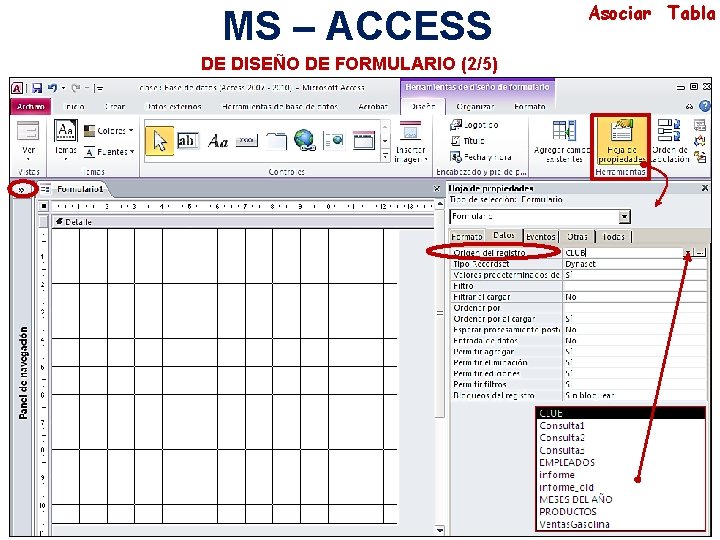Viewport: 720px width, 540px height.
Task: Select the Web Browser control
Action: point(334,141)
